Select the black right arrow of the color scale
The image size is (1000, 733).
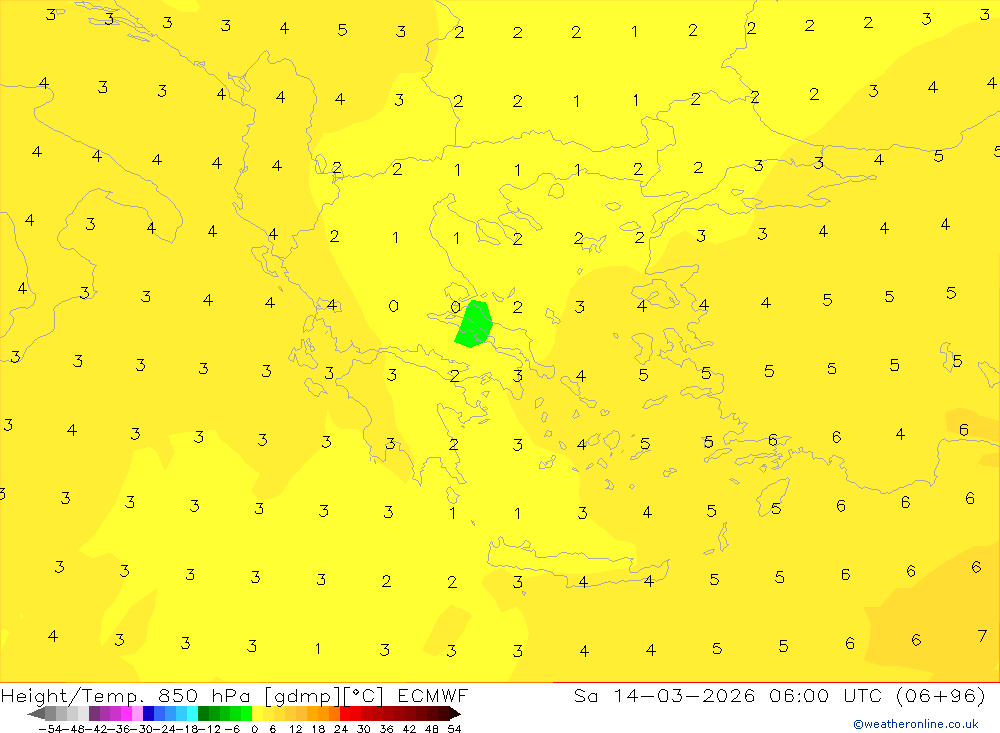[x=455, y=714]
